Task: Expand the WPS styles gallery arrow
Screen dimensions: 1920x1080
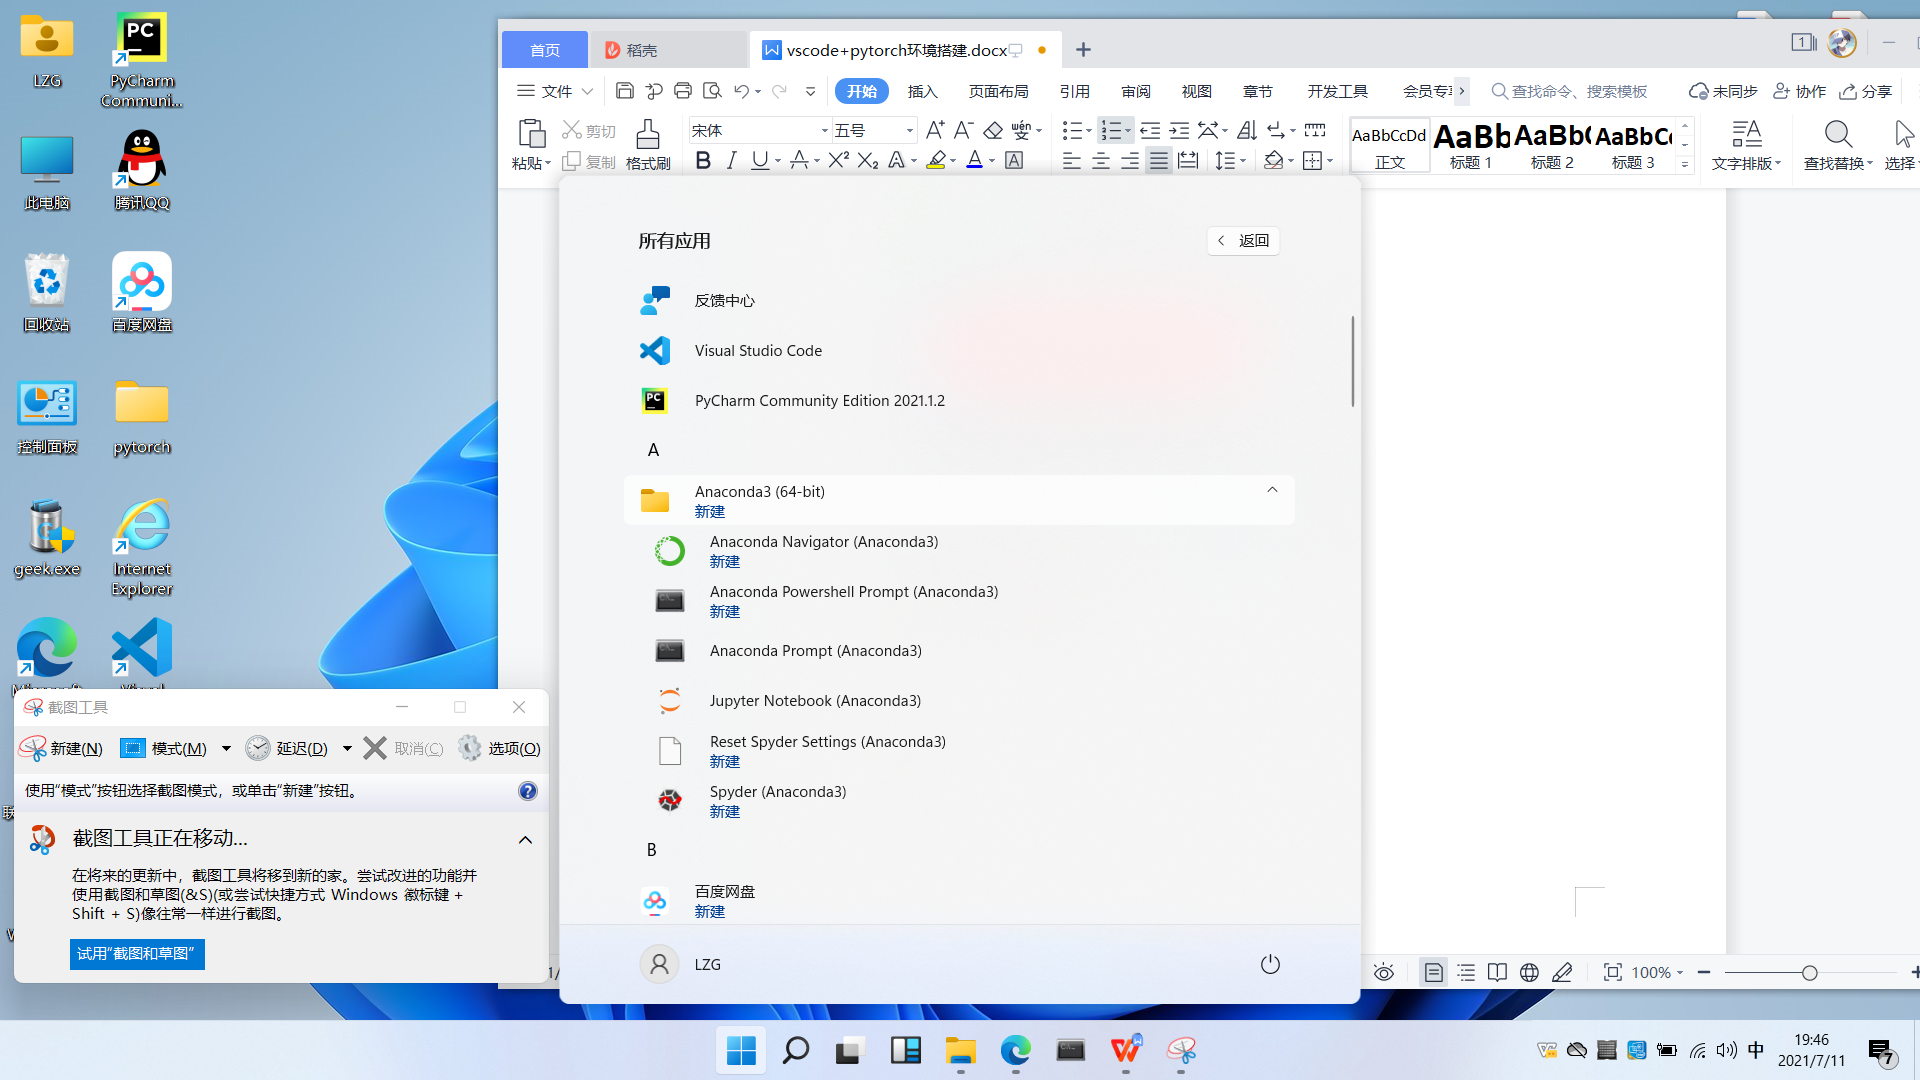Action: tap(1685, 165)
